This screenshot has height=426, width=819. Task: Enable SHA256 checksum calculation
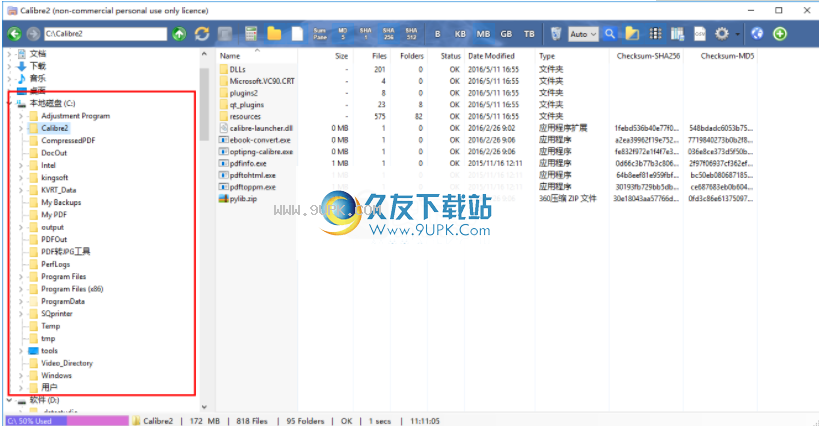389,34
